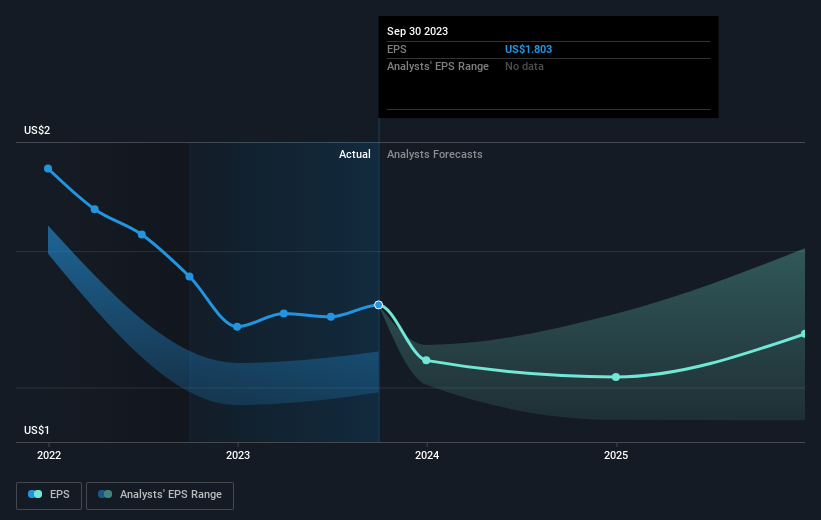Select the Sep 30 2023 EPS data point
Image resolution: width=821 pixels, height=520 pixels.
[x=379, y=305]
